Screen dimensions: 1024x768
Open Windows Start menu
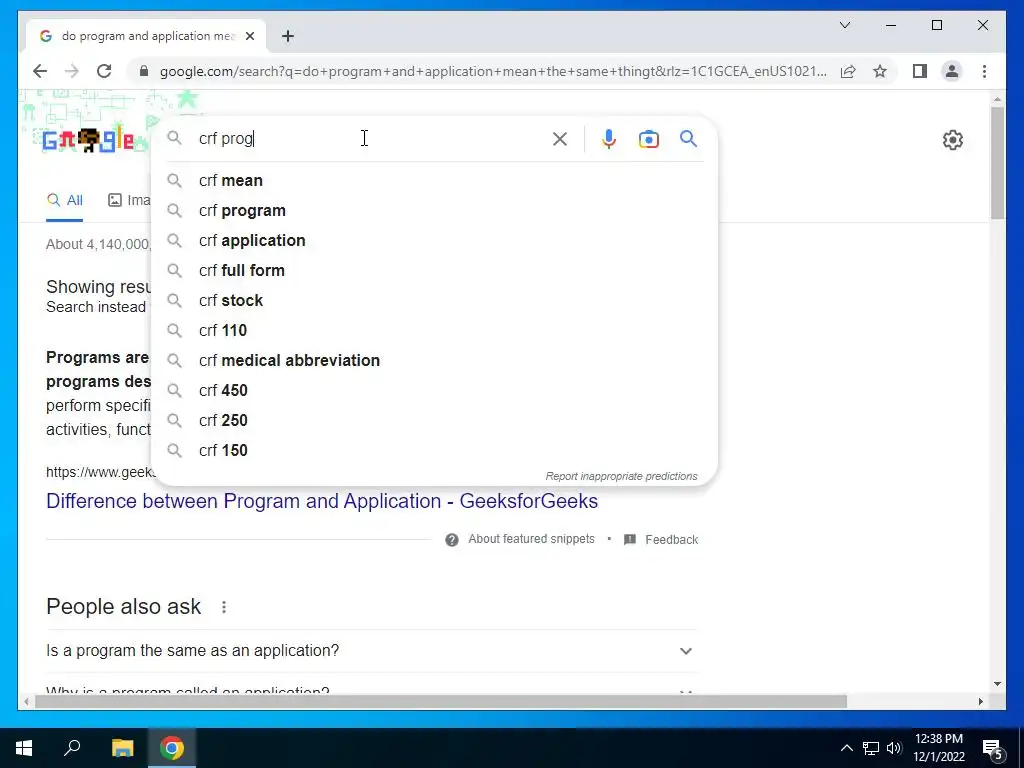[x=24, y=748]
